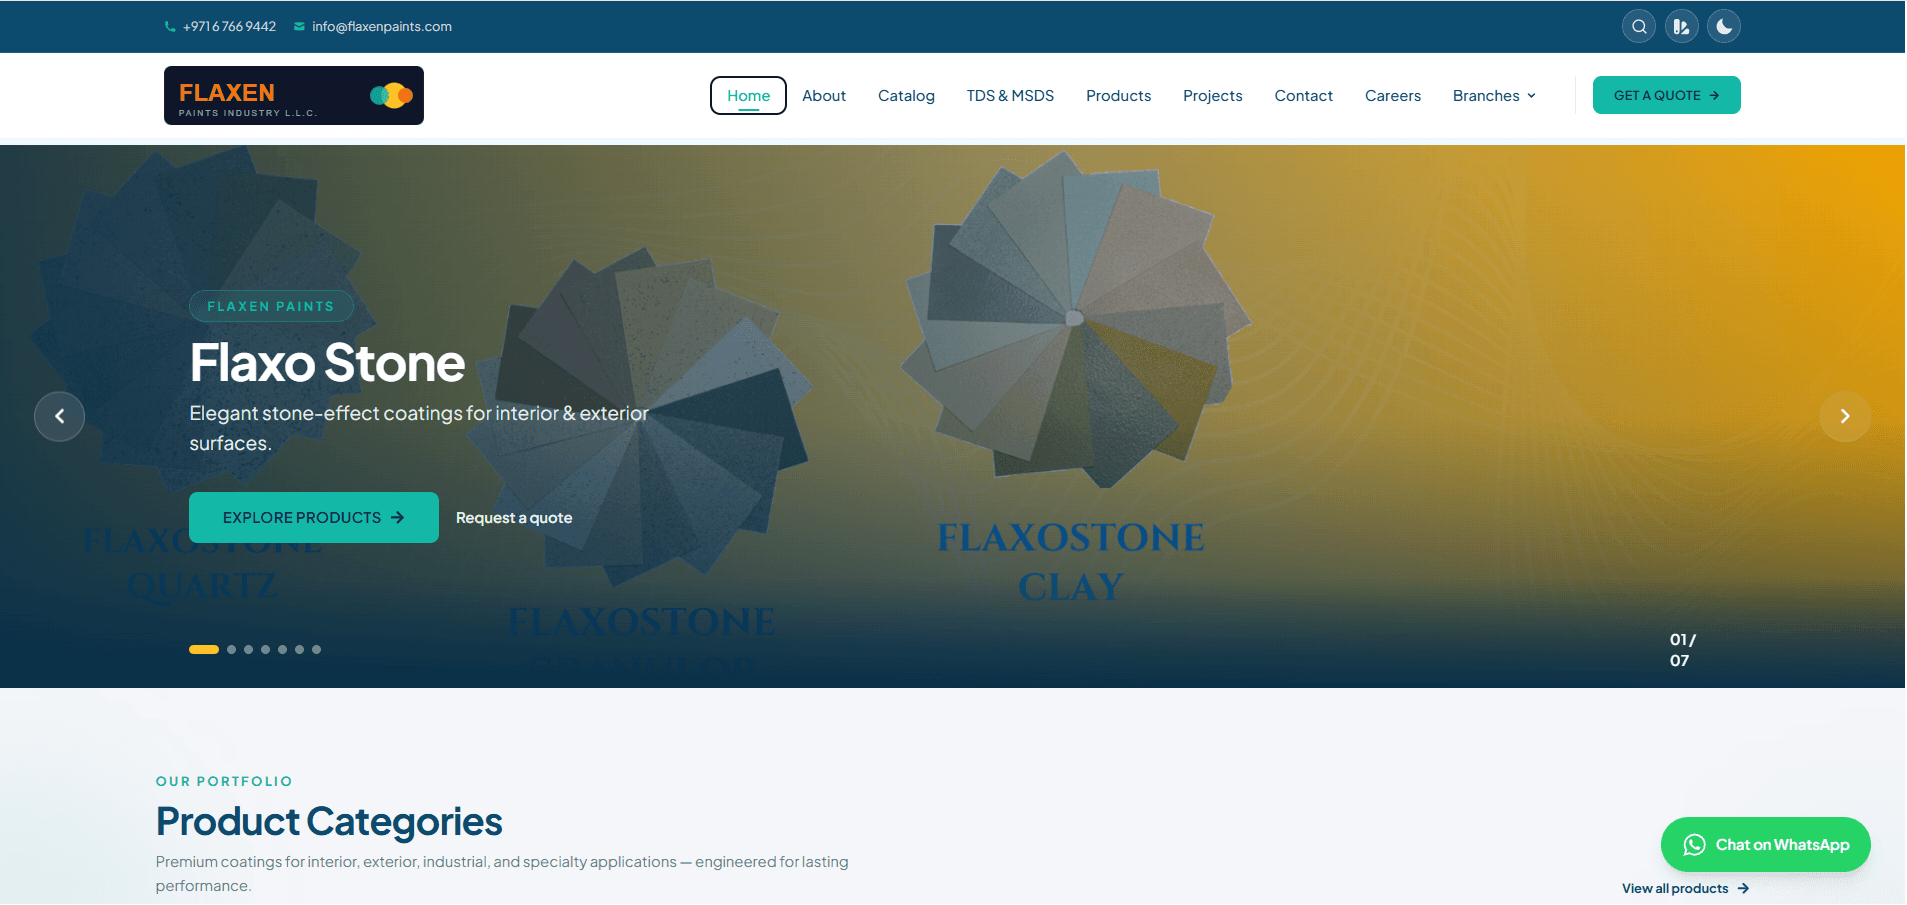
Task: Click the 01/07 slide counter
Action: [1683, 650]
